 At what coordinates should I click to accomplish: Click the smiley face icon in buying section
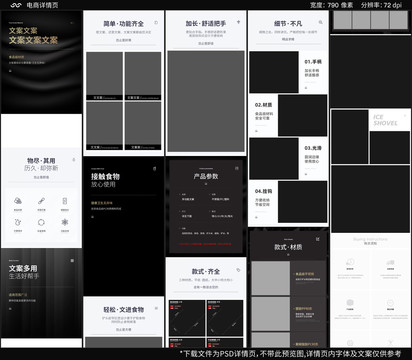(390, 303)
